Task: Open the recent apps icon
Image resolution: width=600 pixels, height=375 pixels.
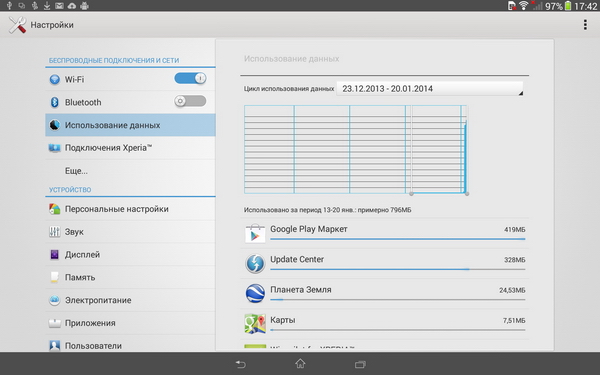Action: [x=360, y=364]
